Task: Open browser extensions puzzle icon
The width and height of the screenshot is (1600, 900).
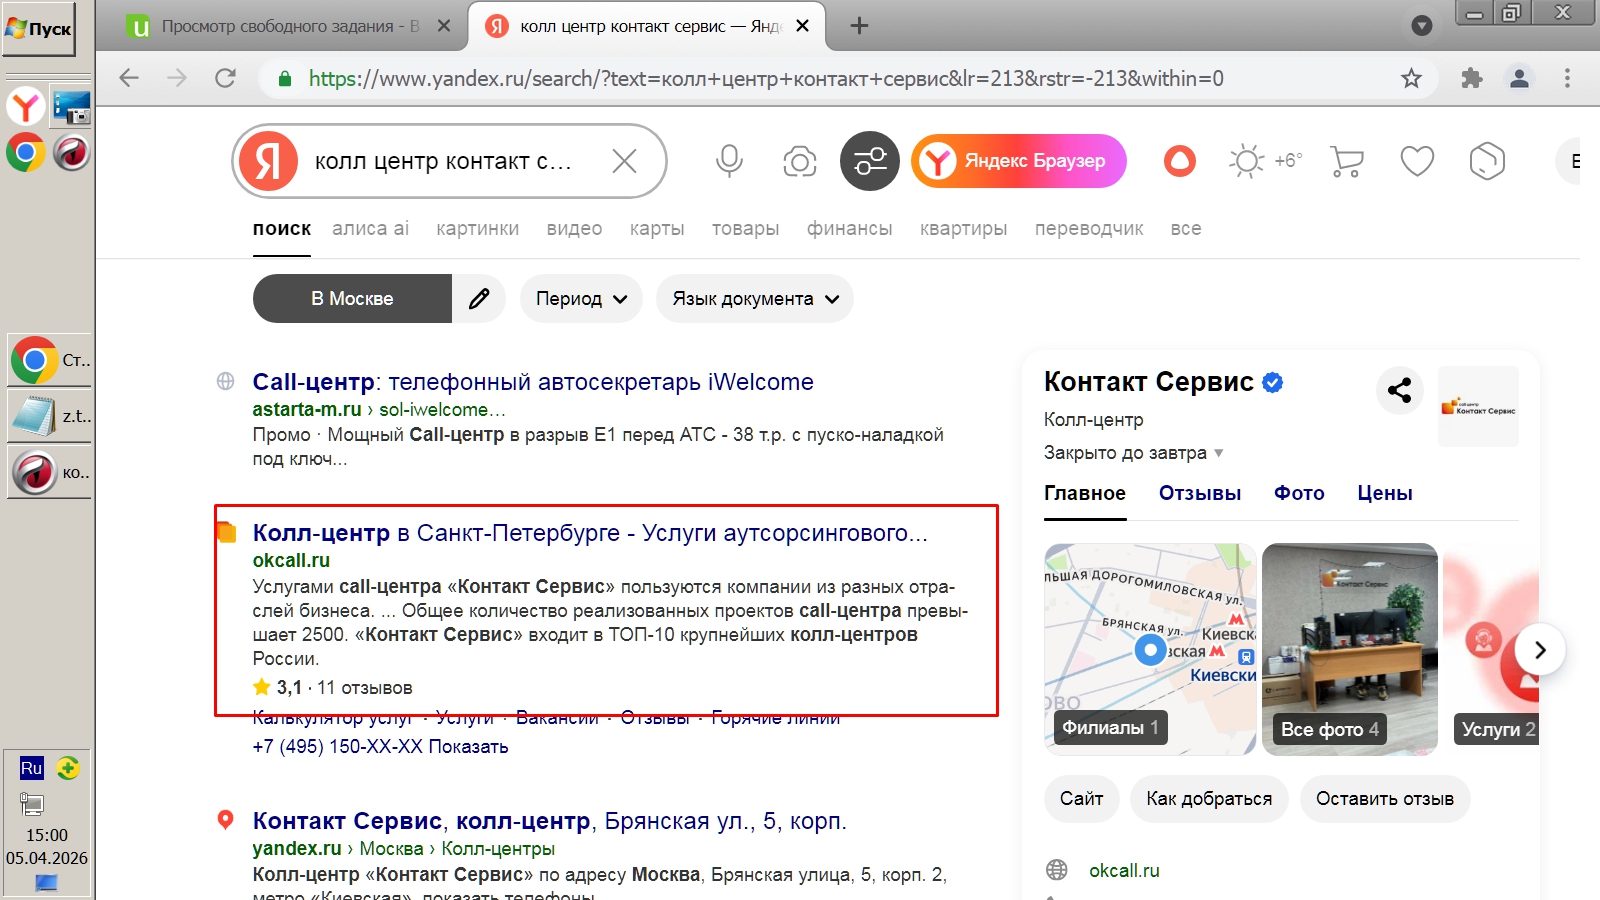Action: pyautogui.click(x=1471, y=78)
